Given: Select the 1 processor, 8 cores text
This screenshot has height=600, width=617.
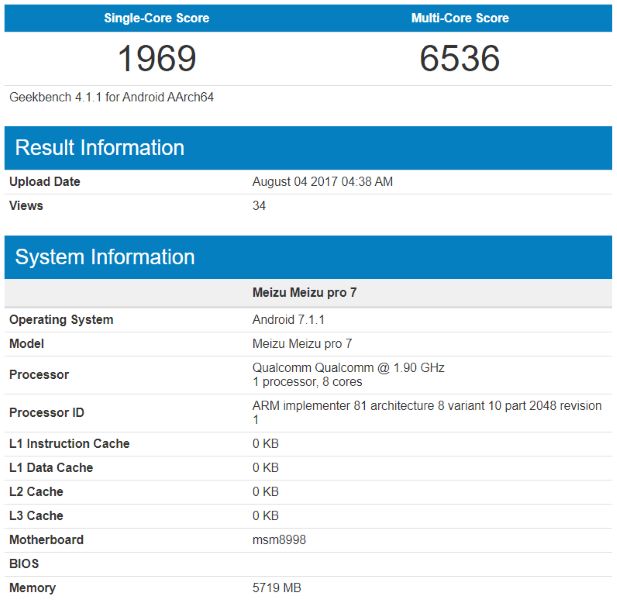Looking at the screenshot, I should (307, 382).
